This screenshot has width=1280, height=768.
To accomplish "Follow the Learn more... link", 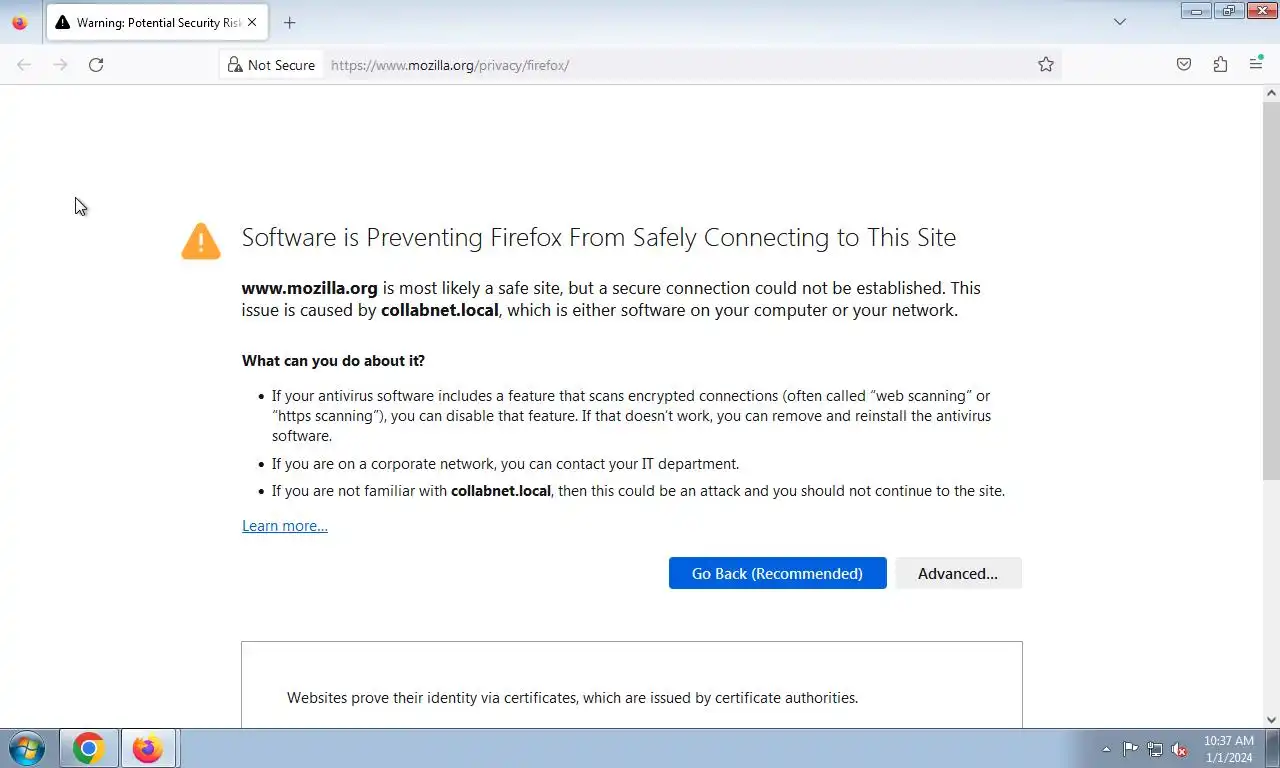I will pyautogui.click(x=285, y=526).
